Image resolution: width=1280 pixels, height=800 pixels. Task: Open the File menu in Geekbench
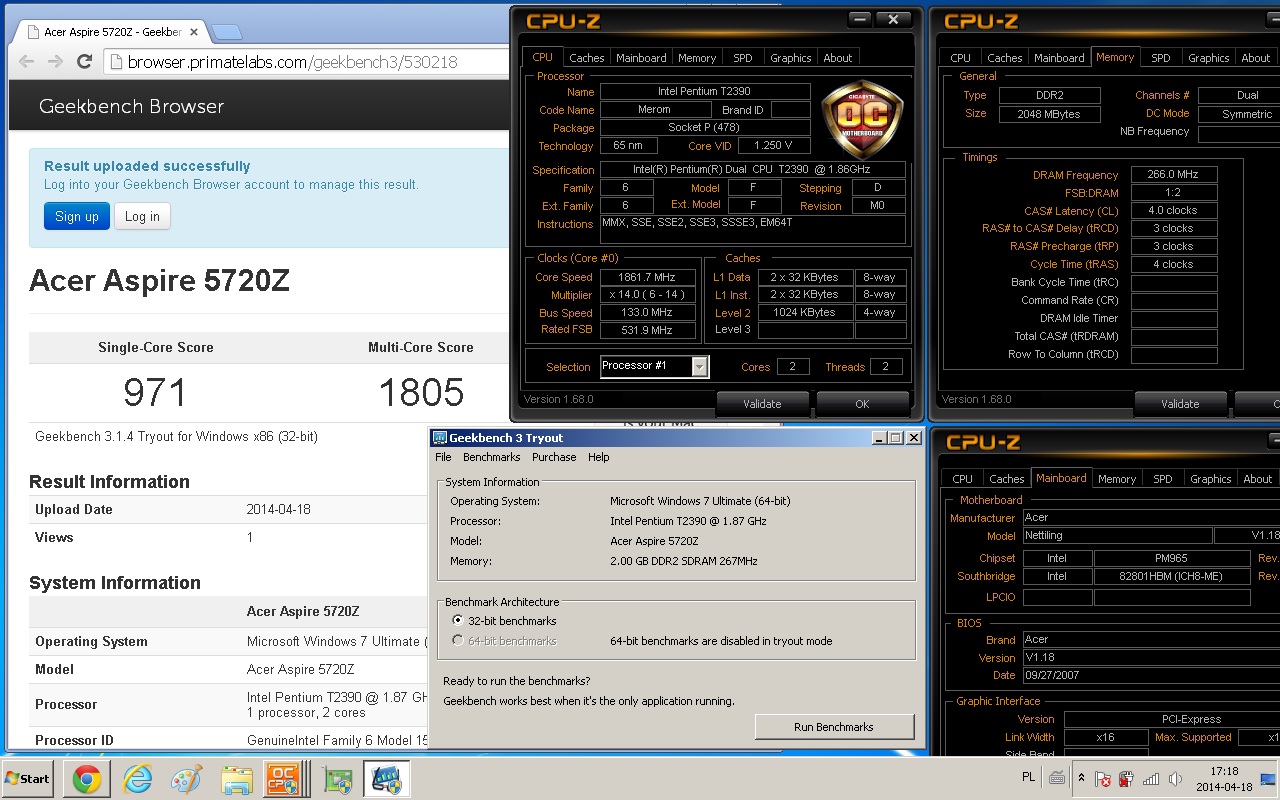(443, 457)
